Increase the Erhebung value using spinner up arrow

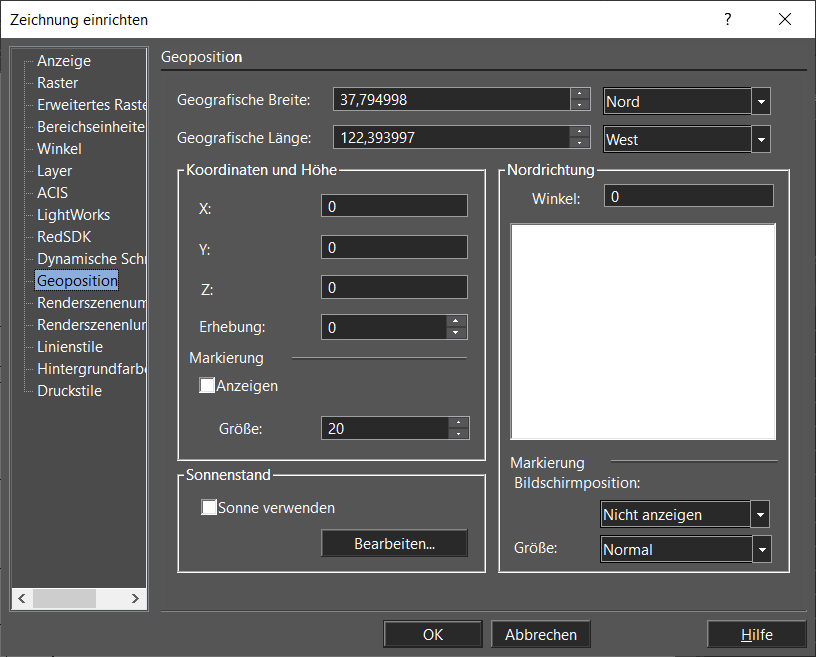457,321
